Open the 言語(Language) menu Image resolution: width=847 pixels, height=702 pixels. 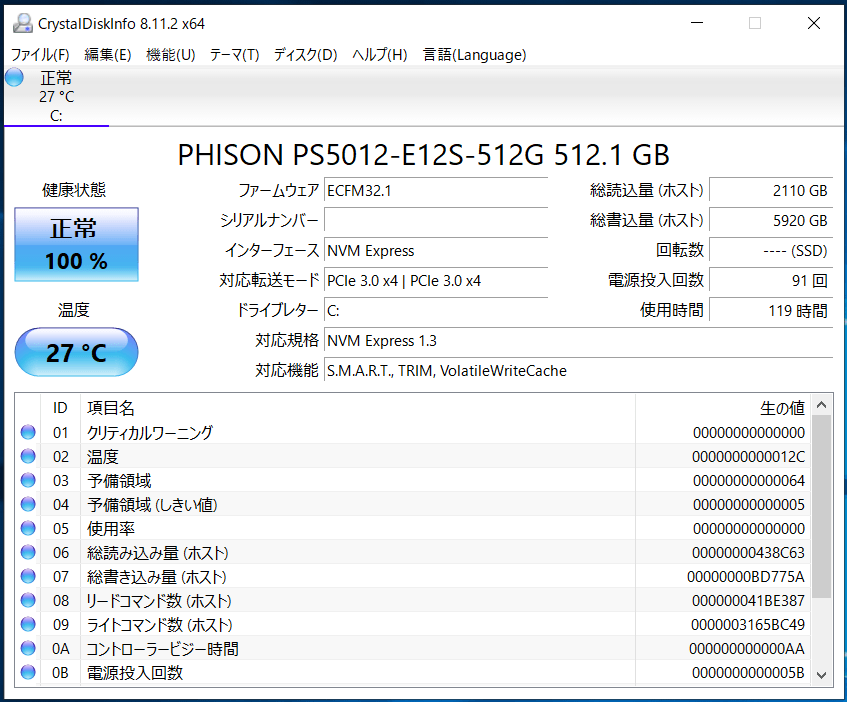474,55
